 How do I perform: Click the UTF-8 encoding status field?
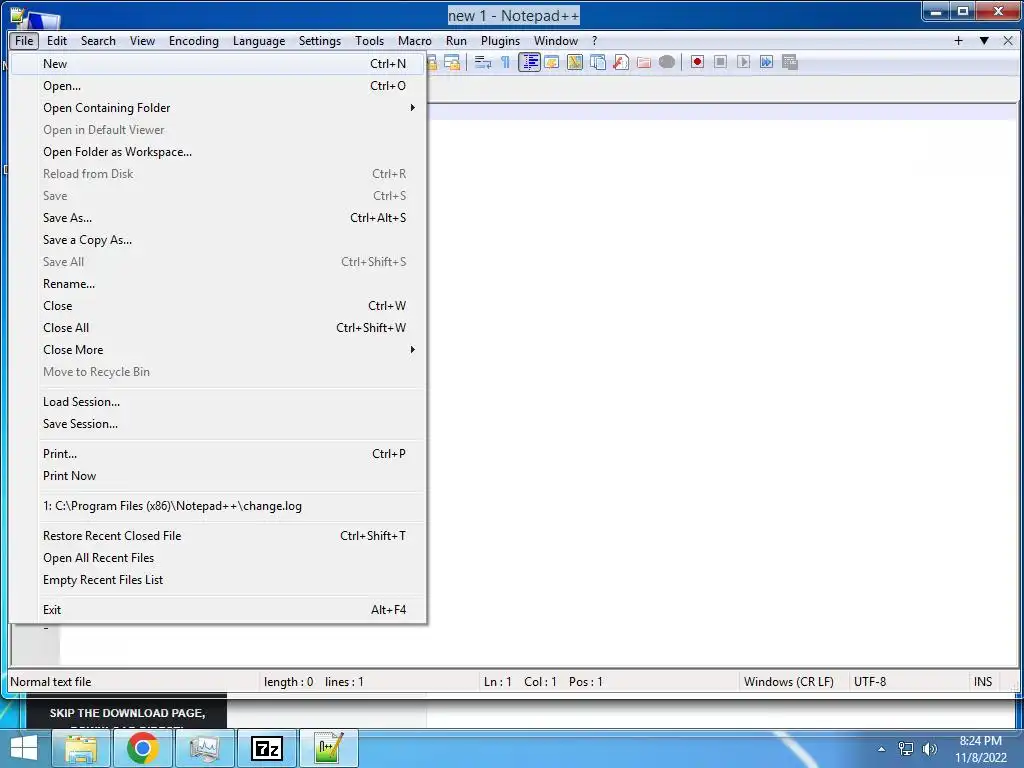[x=908, y=682]
